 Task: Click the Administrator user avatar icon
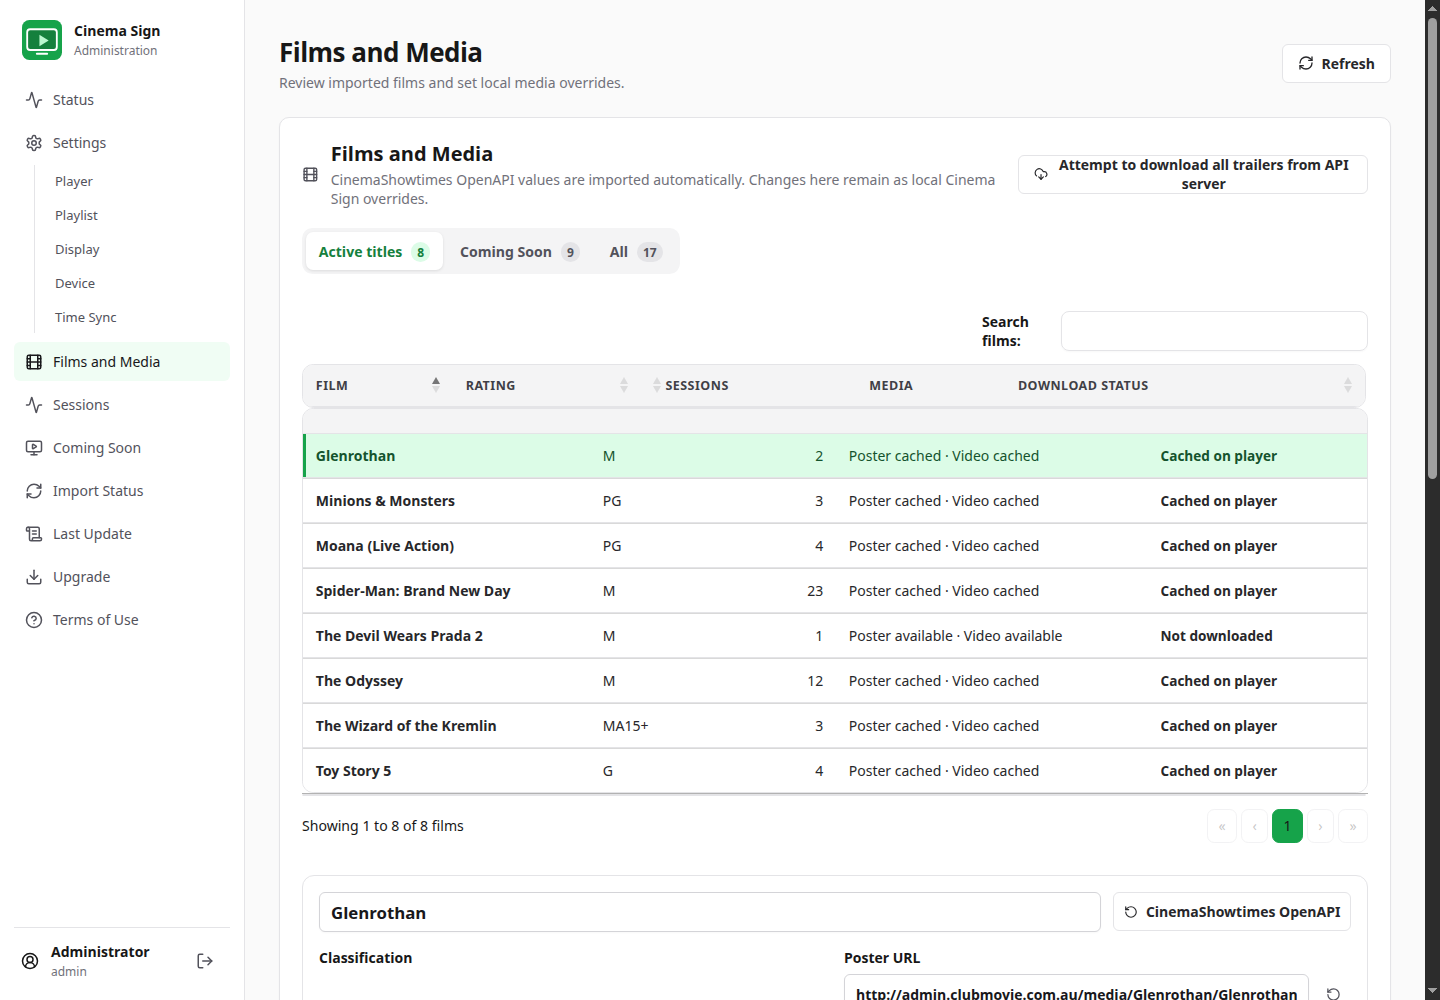click(x=30, y=961)
